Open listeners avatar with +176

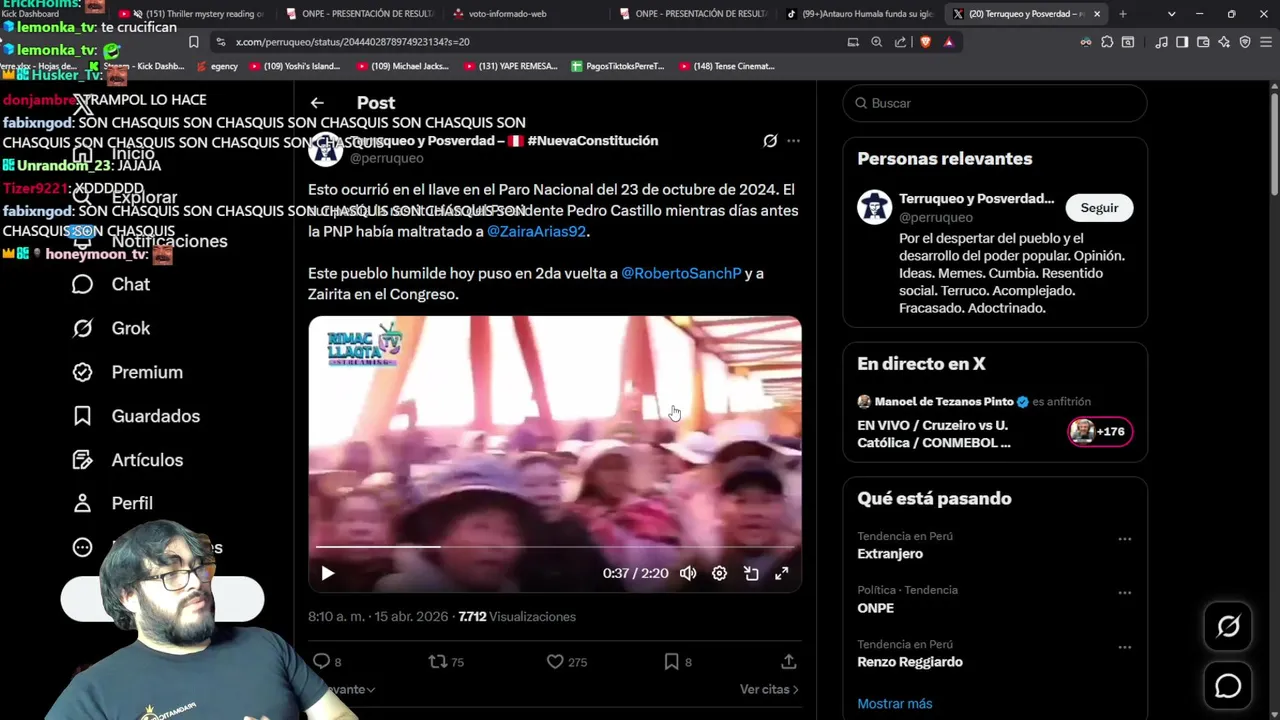pos(1100,432)
